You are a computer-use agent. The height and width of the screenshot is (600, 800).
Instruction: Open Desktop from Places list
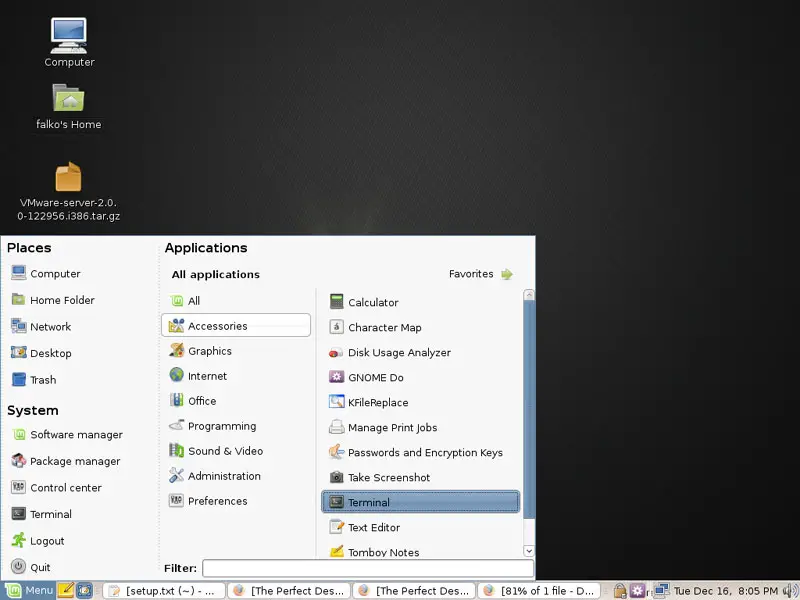tap(41, 353)
